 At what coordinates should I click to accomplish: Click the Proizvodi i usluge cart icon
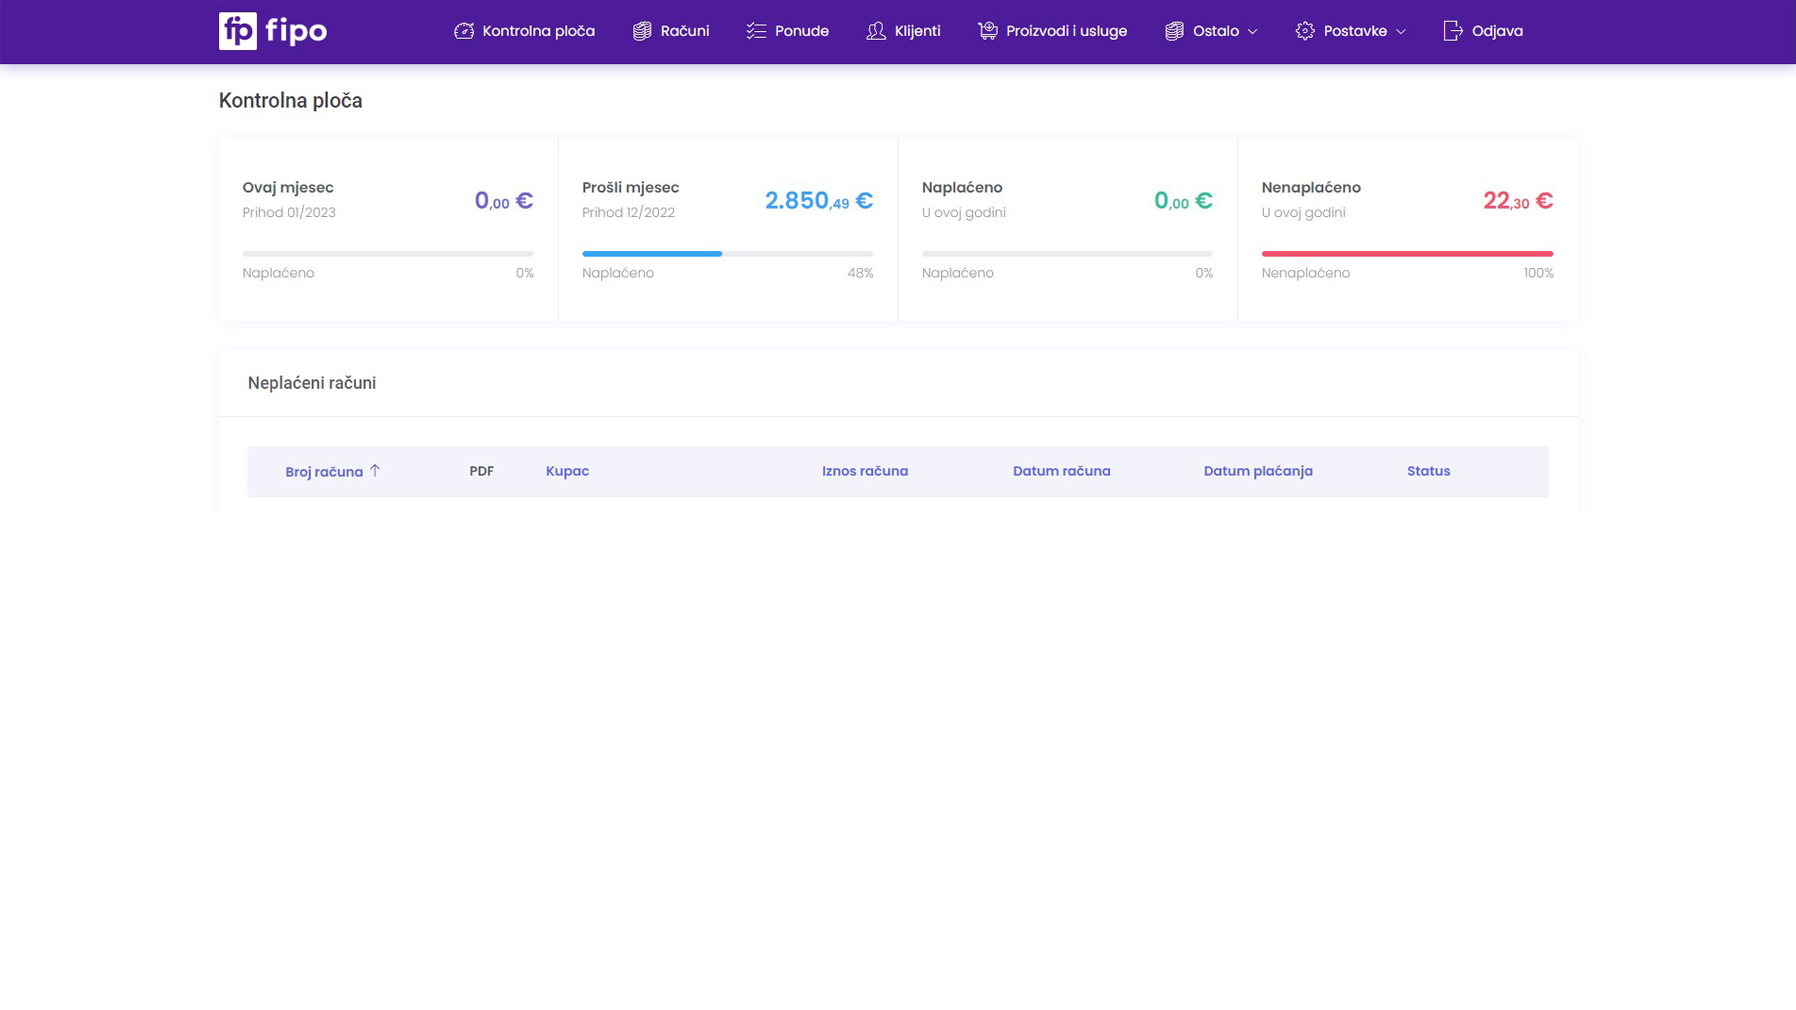988,31
